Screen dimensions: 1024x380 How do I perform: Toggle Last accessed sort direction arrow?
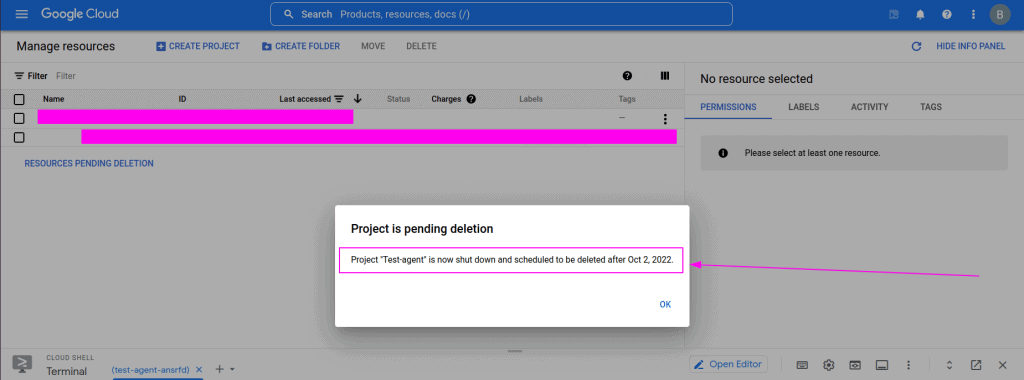(357, 99)
